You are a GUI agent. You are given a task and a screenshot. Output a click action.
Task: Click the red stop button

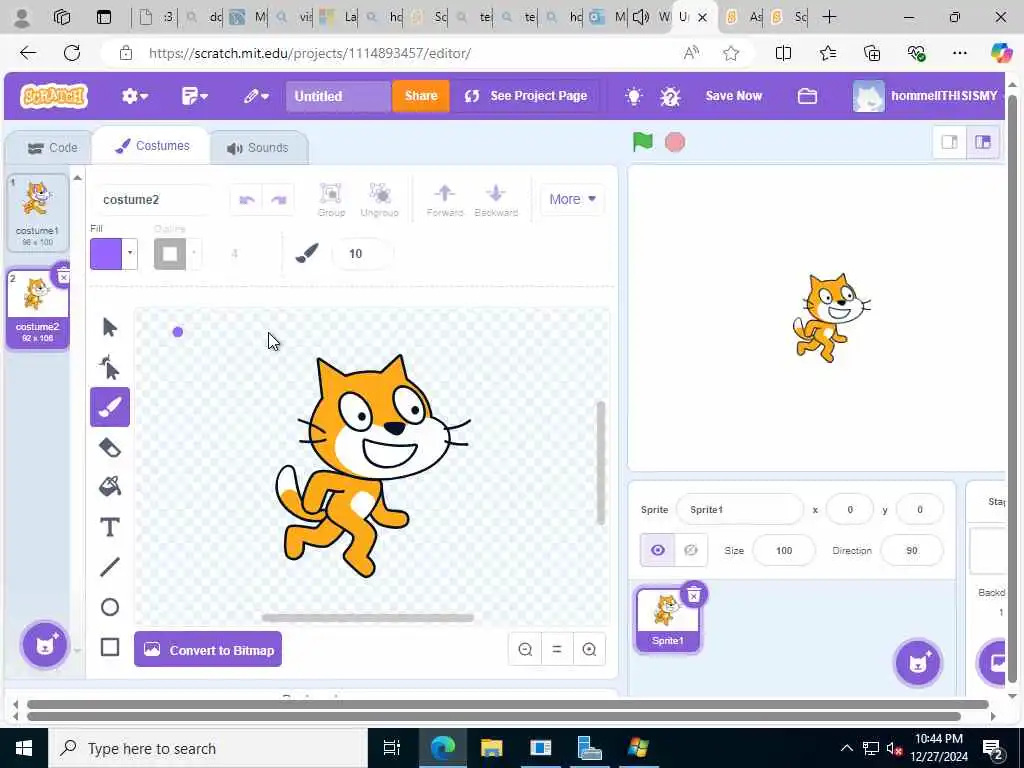click(675, 142)
